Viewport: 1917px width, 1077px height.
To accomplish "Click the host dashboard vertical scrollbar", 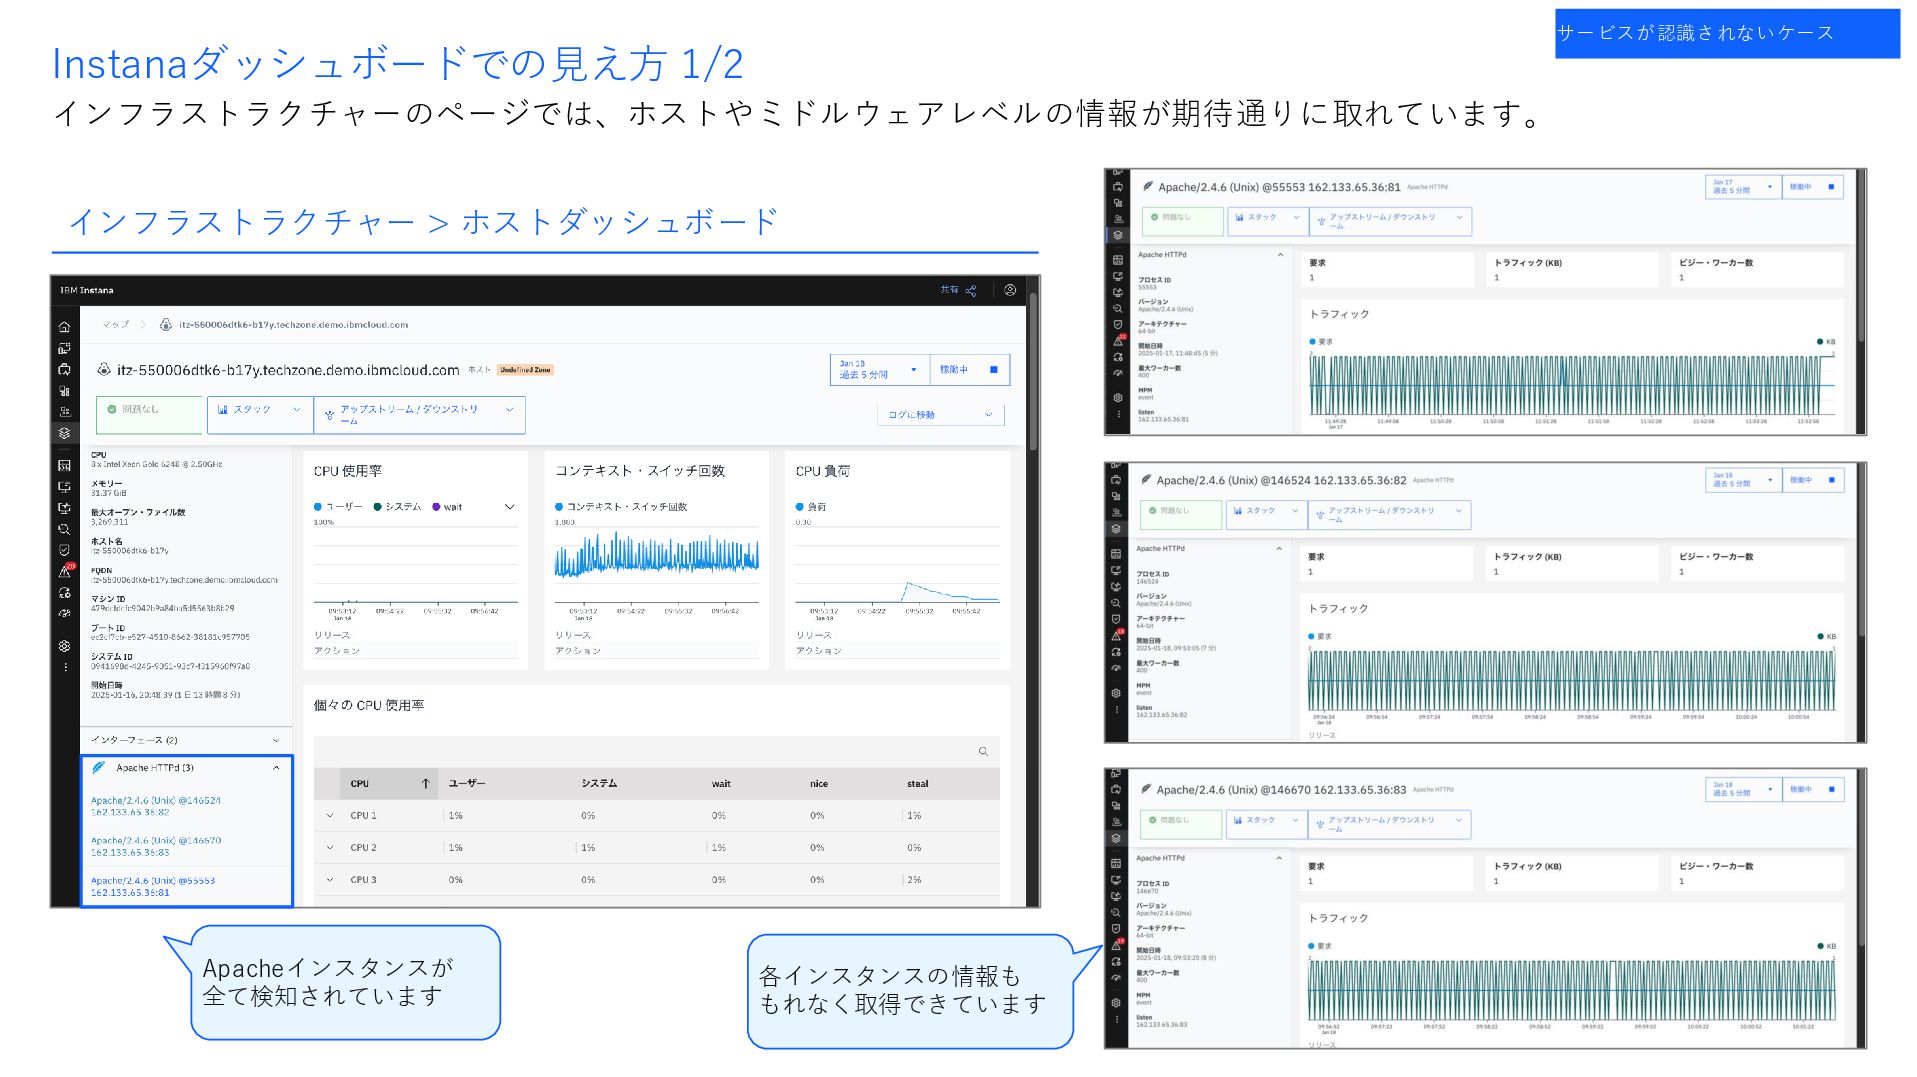I will (x=1033, y=371).
